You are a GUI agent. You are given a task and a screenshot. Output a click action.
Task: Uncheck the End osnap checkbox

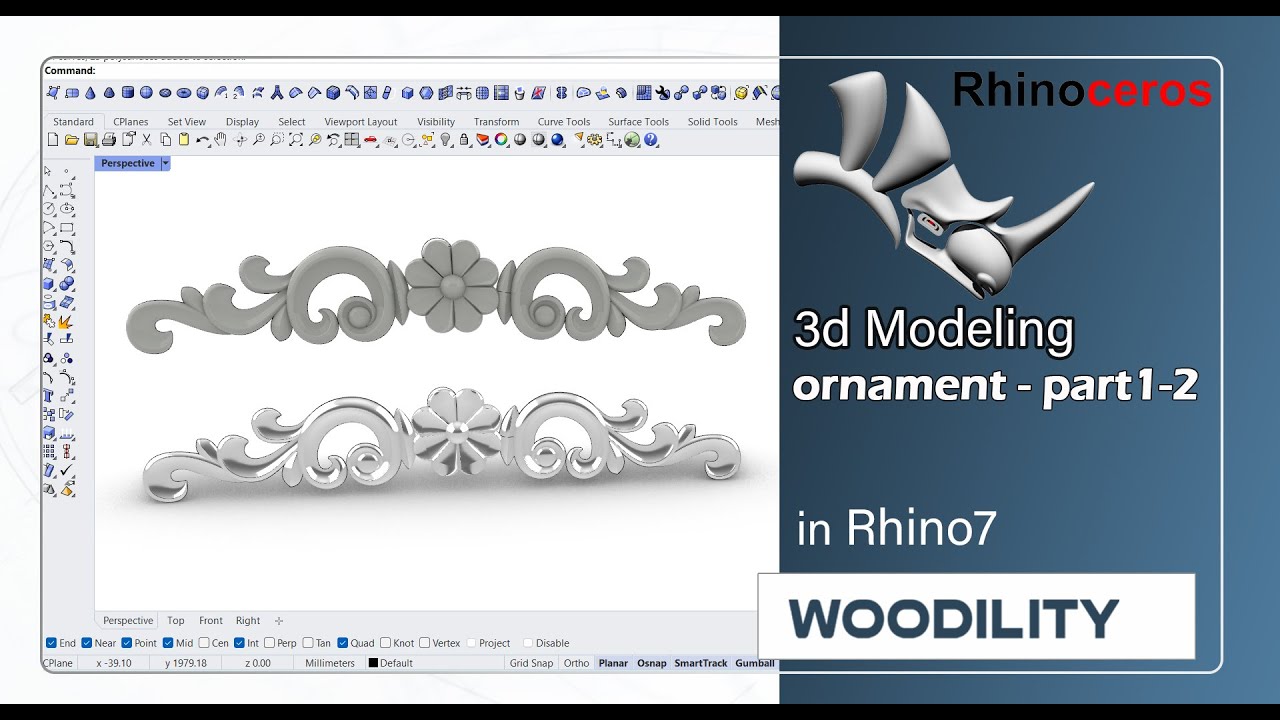(x=51, y=643)
